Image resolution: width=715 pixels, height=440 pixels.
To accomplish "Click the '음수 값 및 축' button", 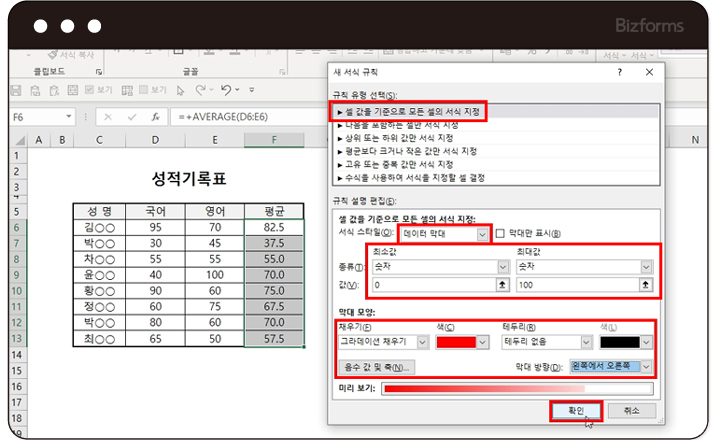I will [377, 367].
